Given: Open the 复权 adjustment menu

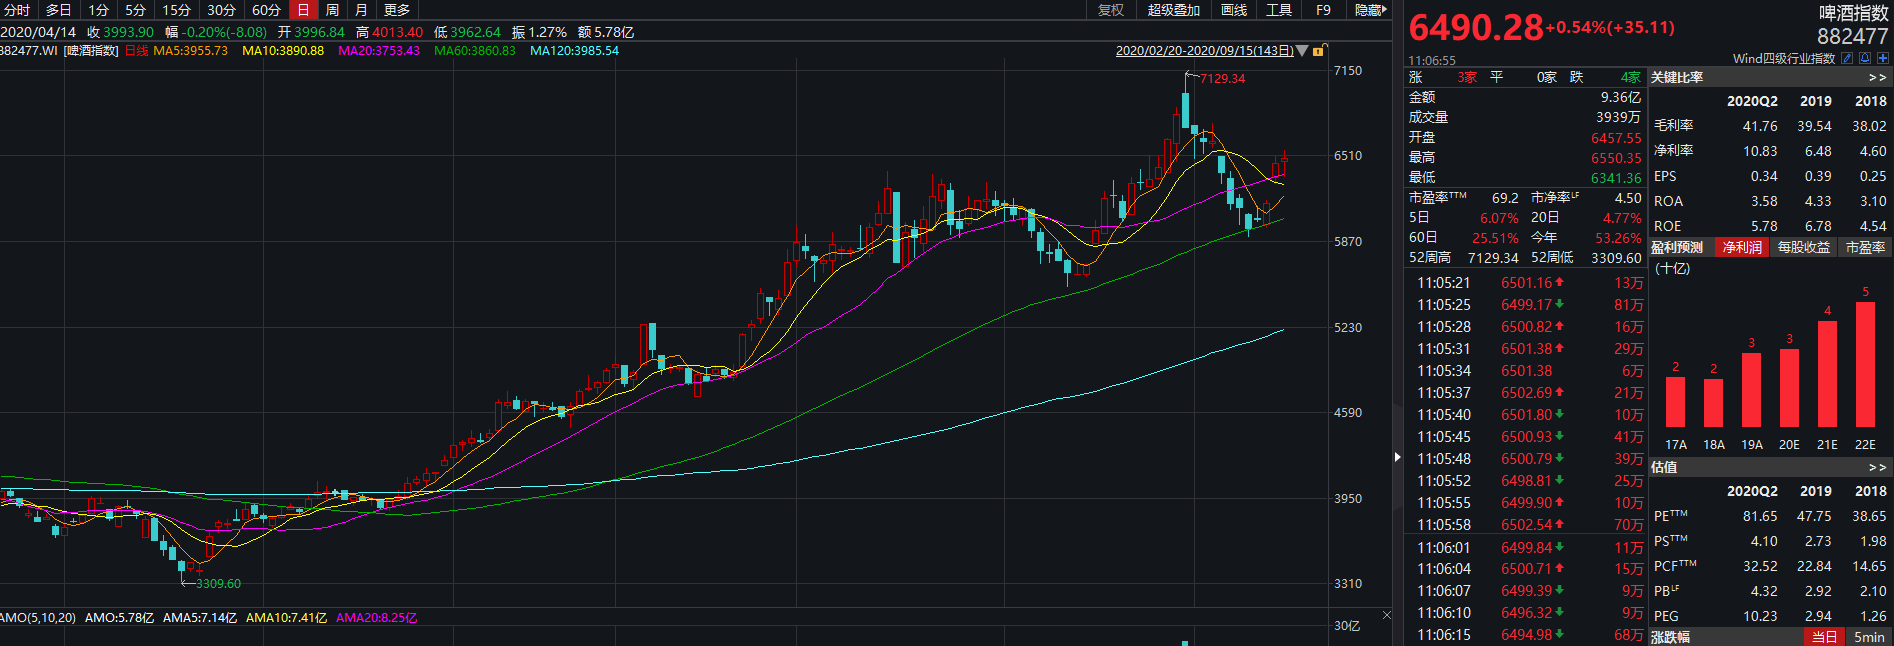Looking at the screenshot, I should (x=1111, y=10).
